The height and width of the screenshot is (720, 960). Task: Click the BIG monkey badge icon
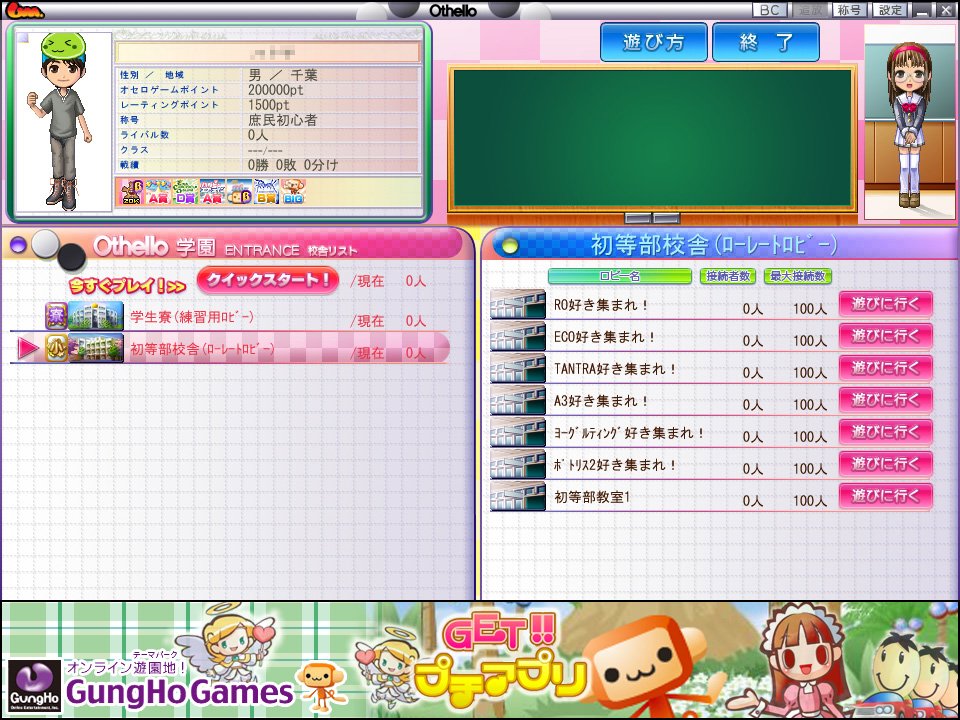point(293,192)
